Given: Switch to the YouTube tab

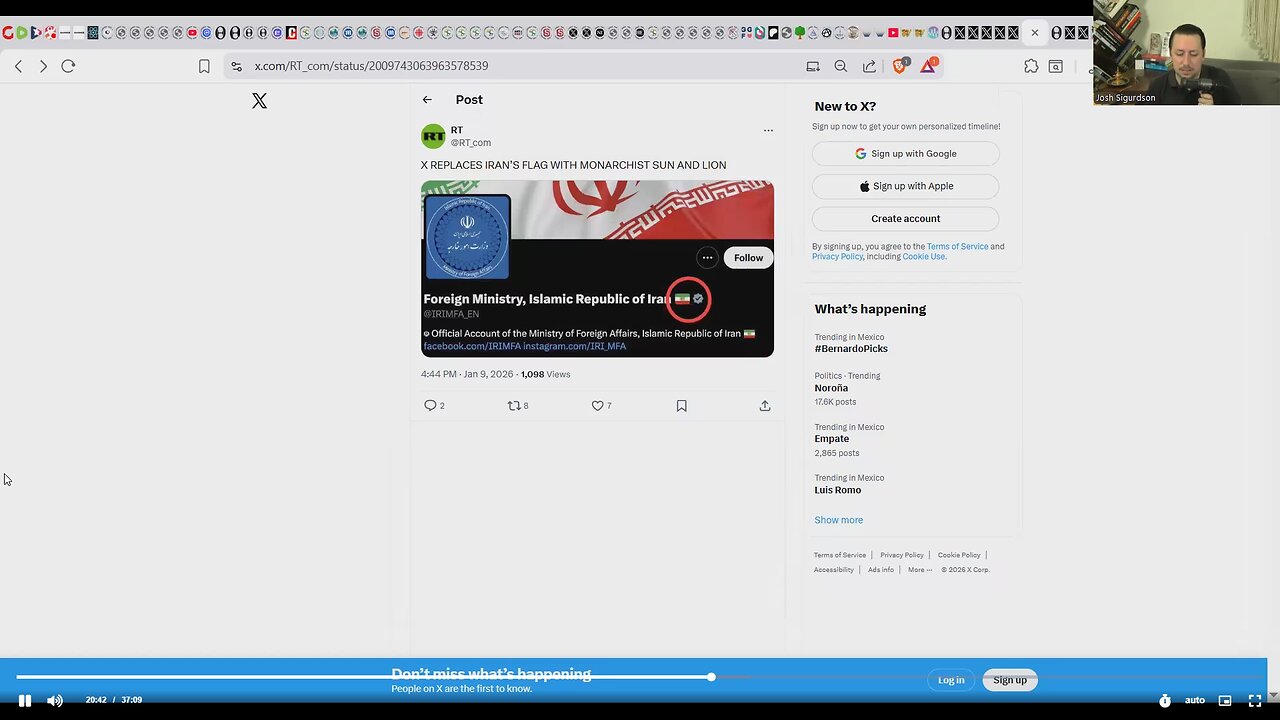Looking at the screenshot, I should pyautogui.click(x=893, y=33).
